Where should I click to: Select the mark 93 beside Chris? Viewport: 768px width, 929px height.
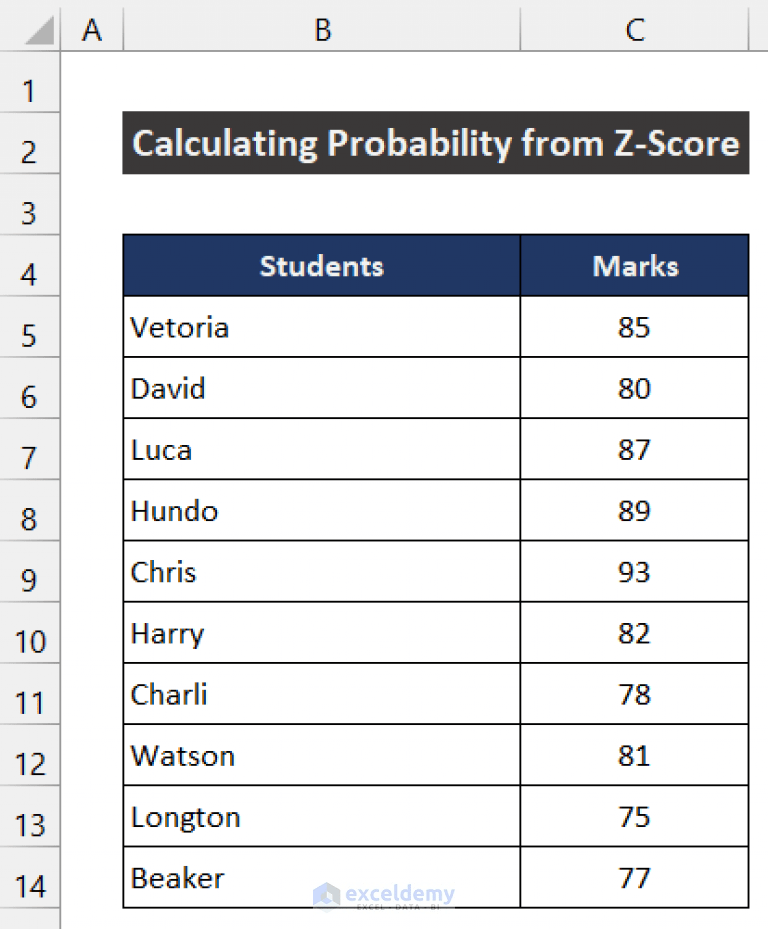pyautogui.click(x=634, y=572)
